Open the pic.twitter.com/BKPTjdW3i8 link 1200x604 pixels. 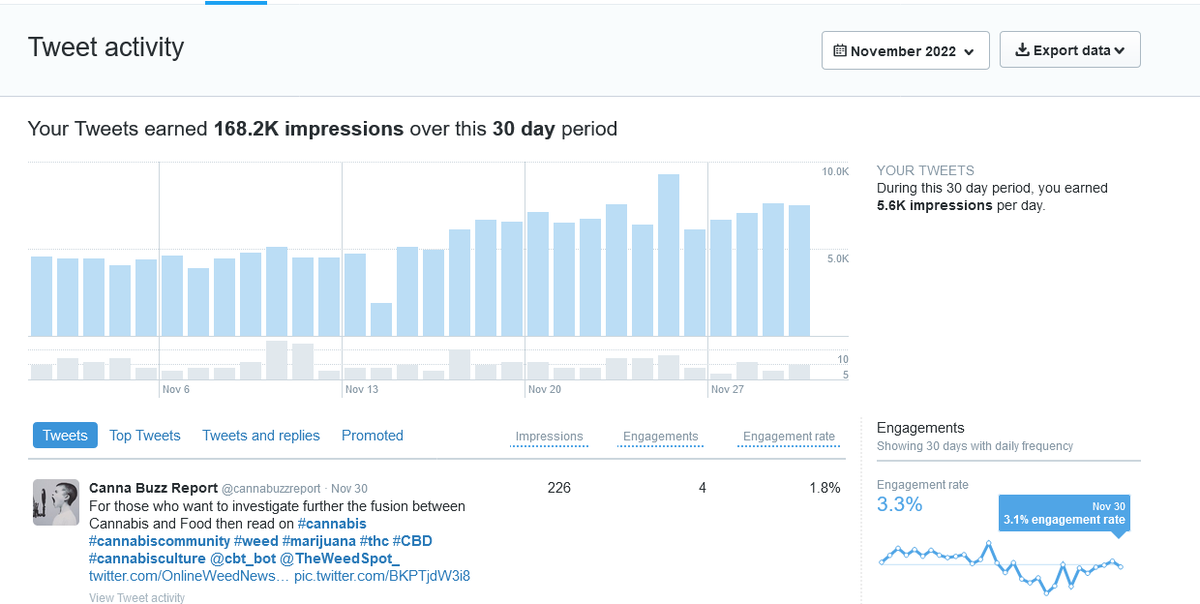coord(382,576)
